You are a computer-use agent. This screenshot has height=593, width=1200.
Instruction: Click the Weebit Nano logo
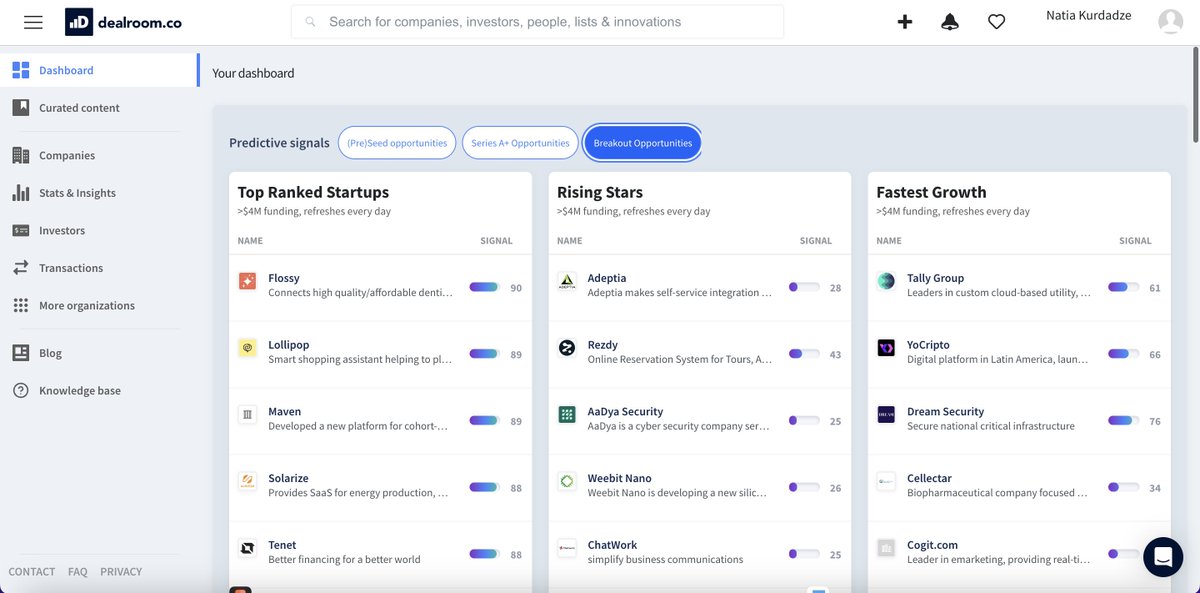567,481
